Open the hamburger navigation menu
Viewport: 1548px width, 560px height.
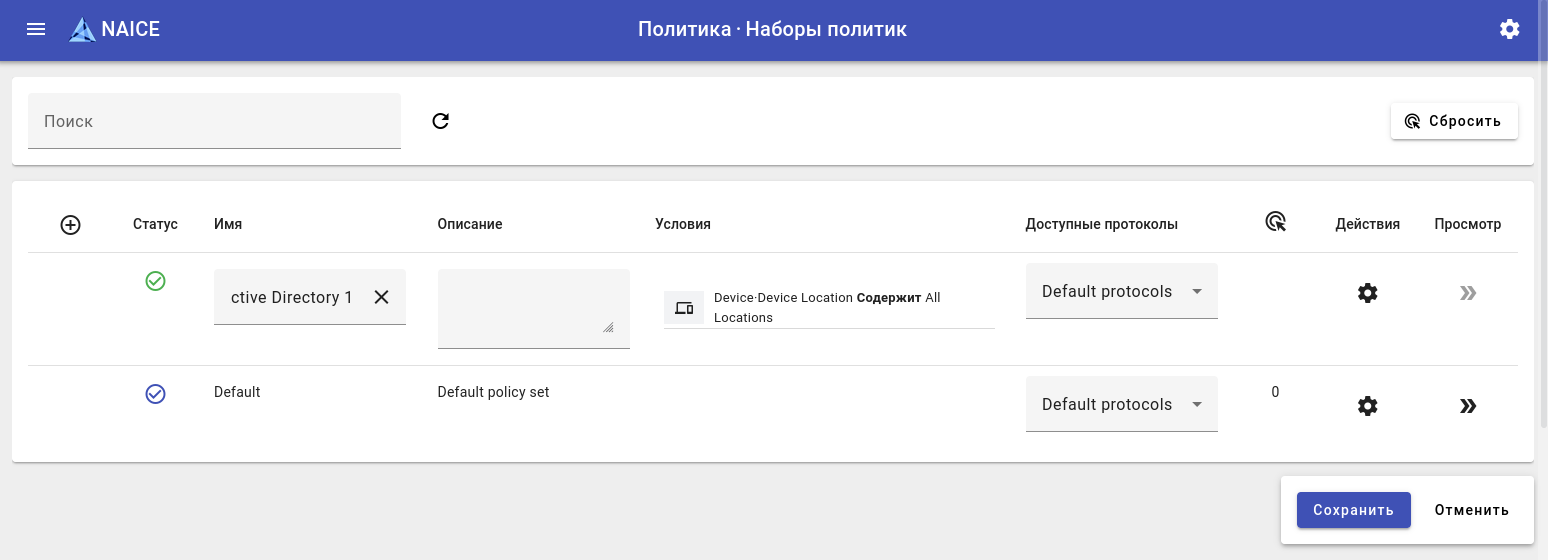click(x=36, y=29)
